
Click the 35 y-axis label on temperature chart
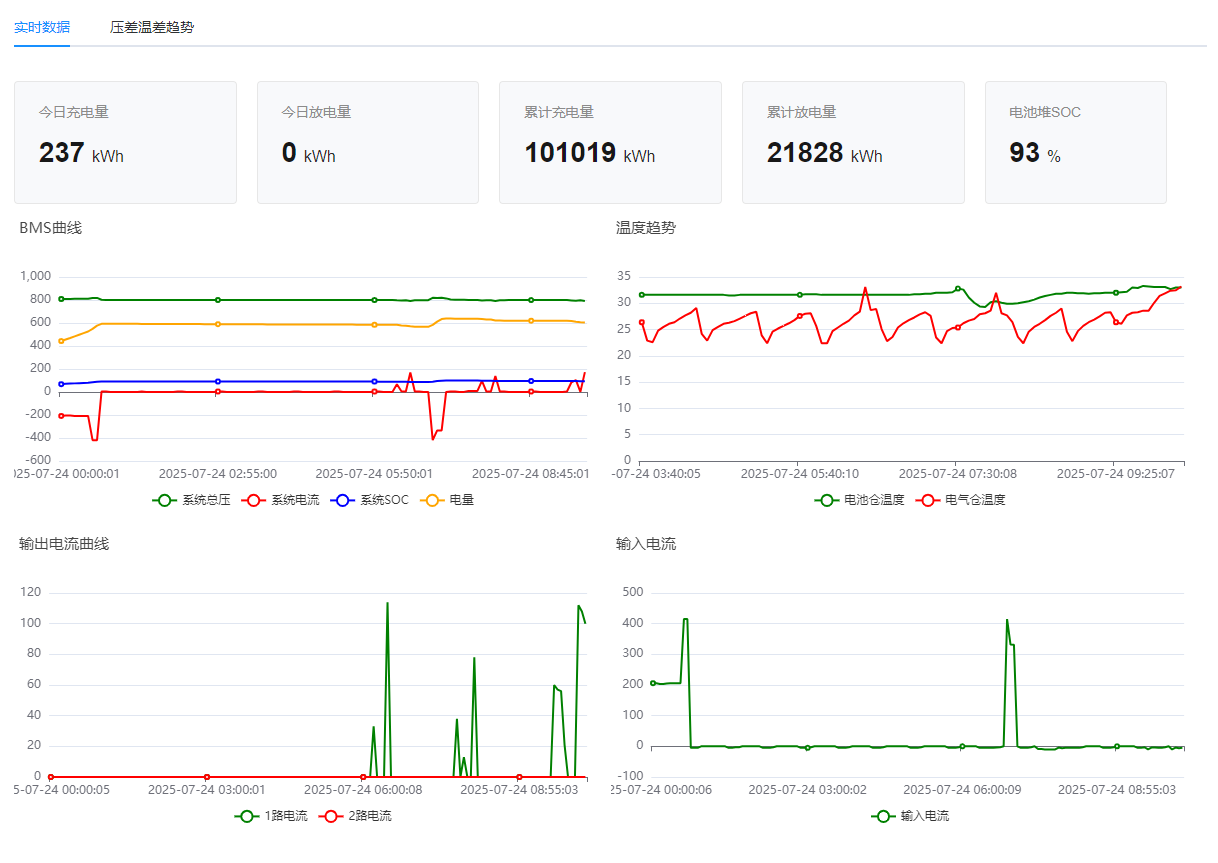coord(623,276)
